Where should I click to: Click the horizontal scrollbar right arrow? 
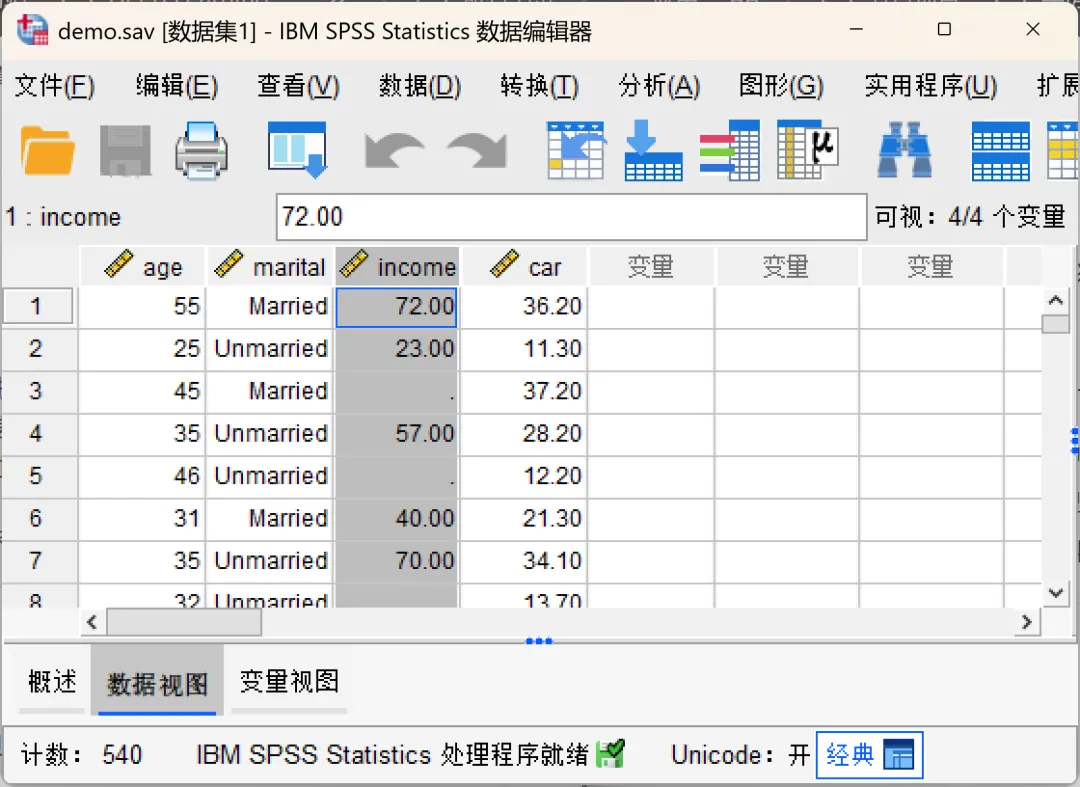[1027, 622]
